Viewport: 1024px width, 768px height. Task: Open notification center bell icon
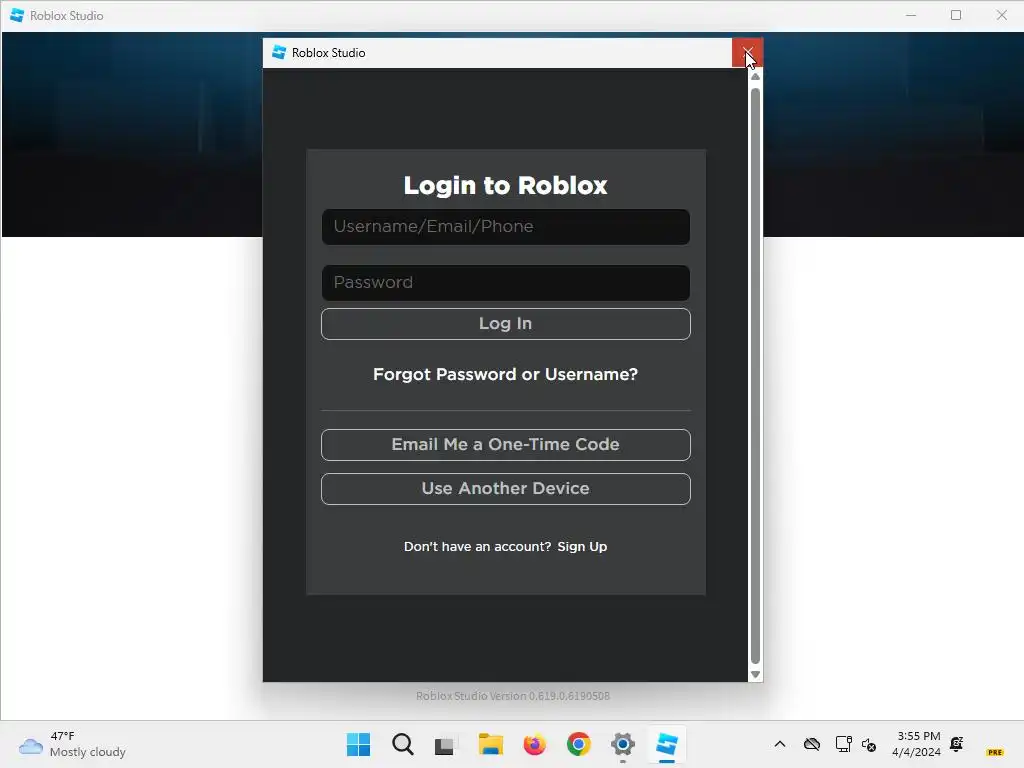[x=957, y=744]
